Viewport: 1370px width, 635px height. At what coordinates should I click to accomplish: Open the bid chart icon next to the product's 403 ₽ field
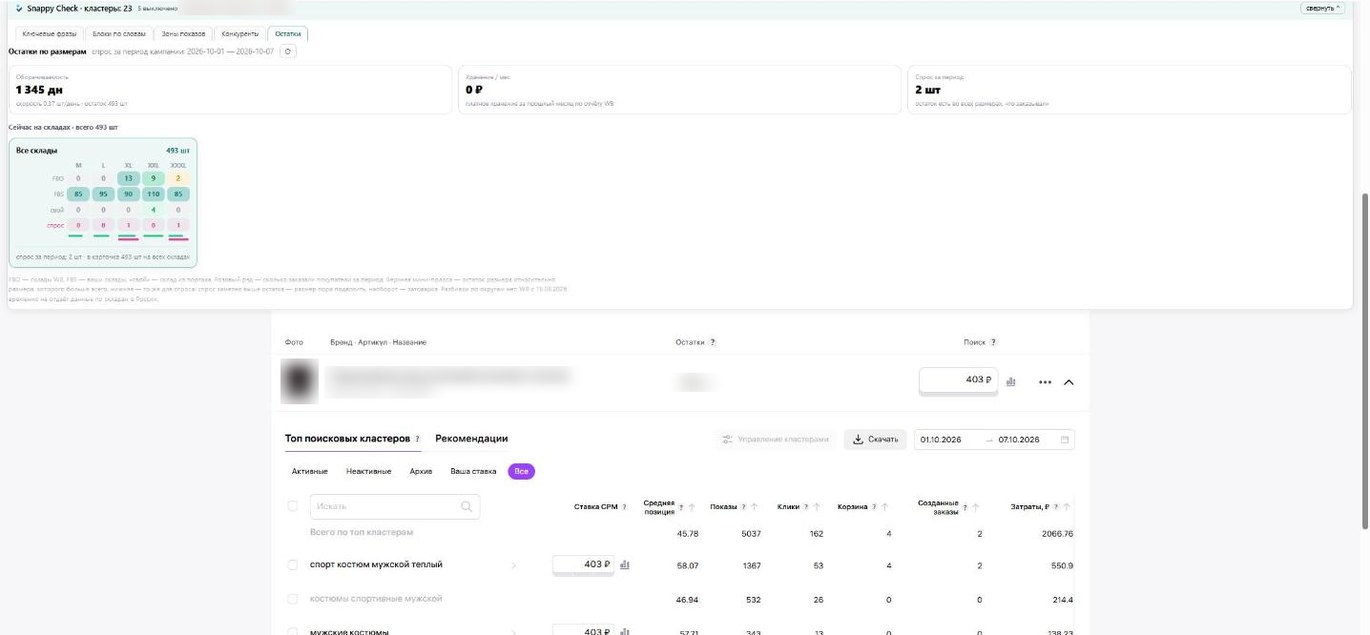[x=1011, y=382]
